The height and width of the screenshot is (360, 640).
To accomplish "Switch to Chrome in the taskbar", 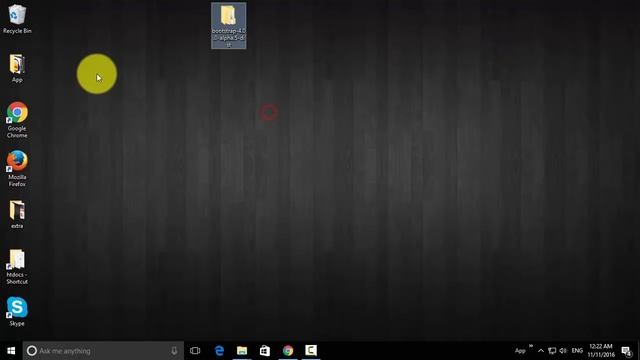I will point(288,351).
